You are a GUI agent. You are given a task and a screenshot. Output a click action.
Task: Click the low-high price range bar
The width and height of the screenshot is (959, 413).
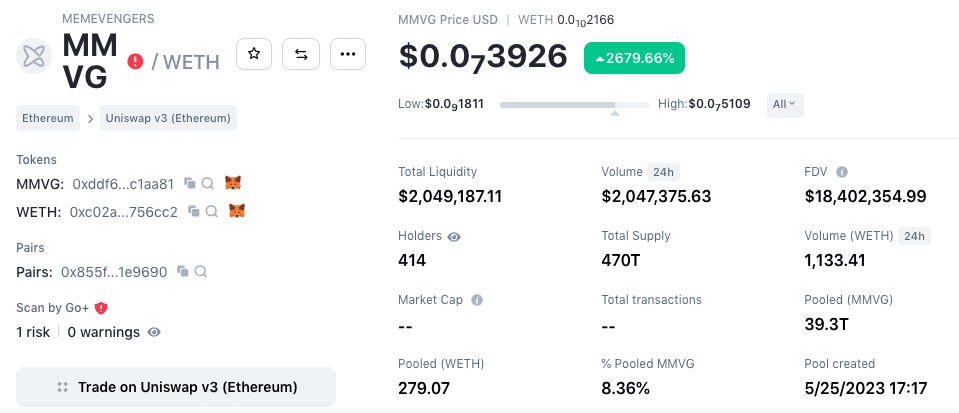click(574, 104)
